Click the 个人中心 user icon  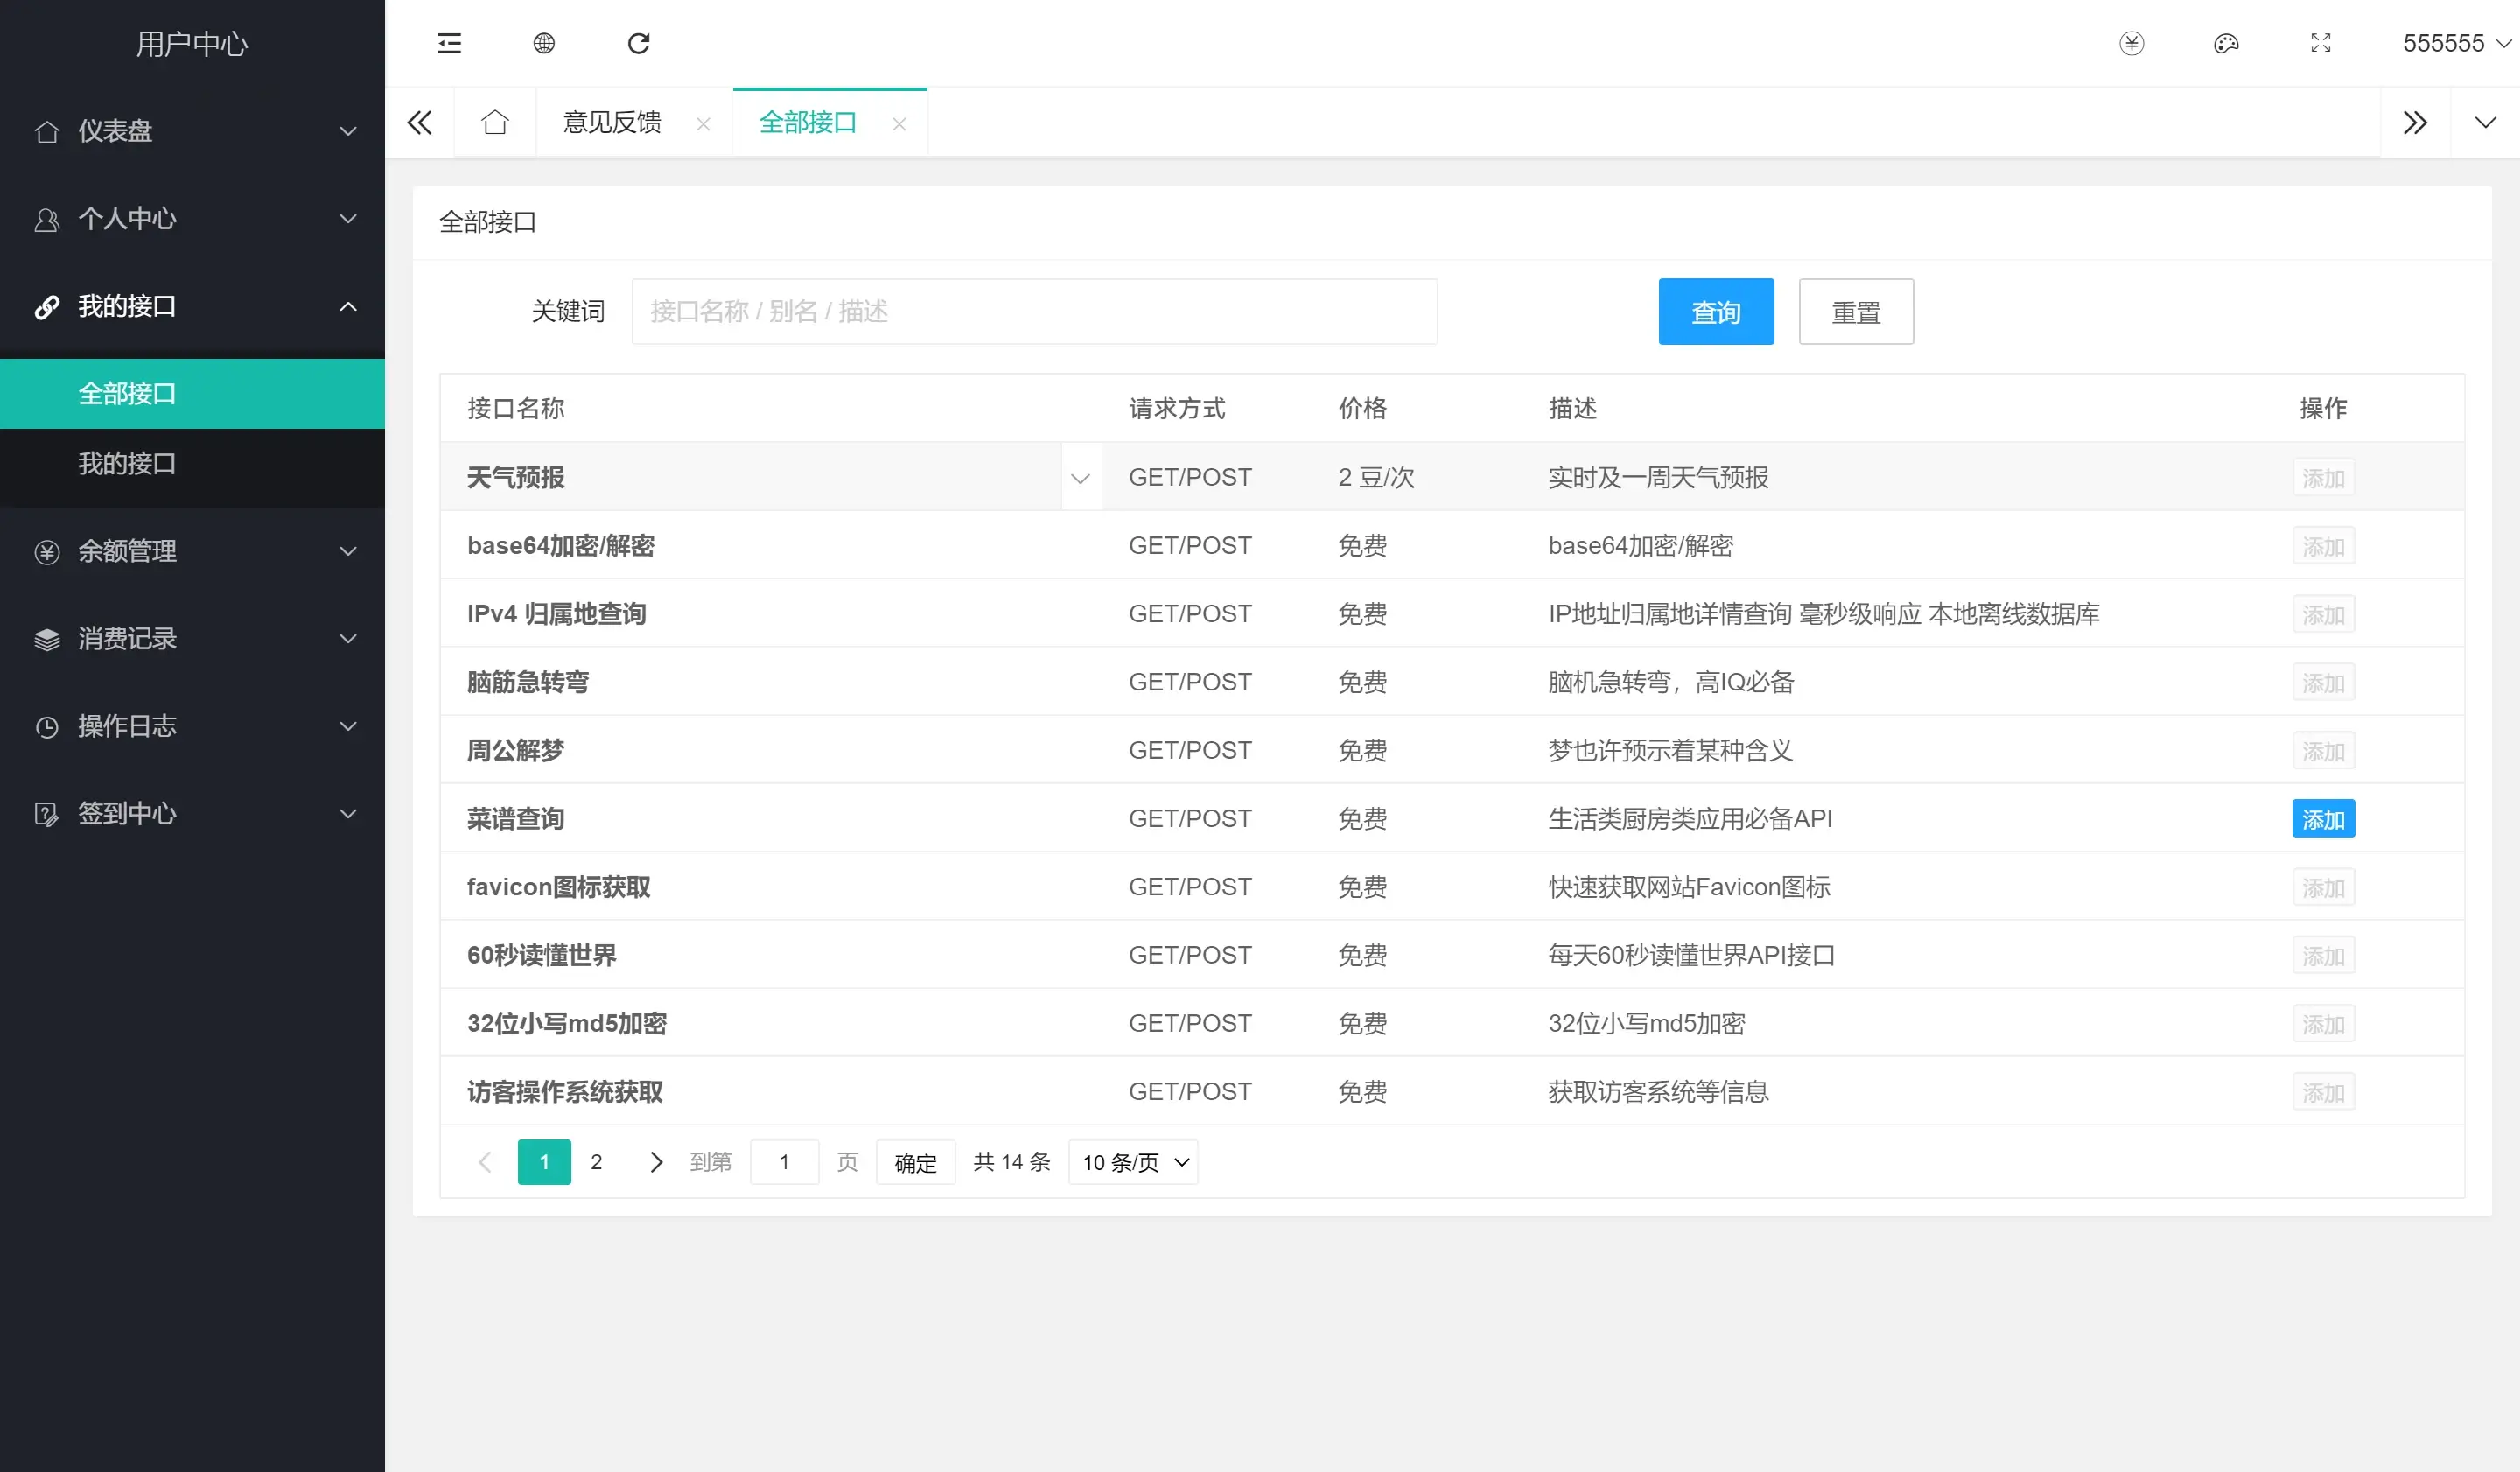47,219
